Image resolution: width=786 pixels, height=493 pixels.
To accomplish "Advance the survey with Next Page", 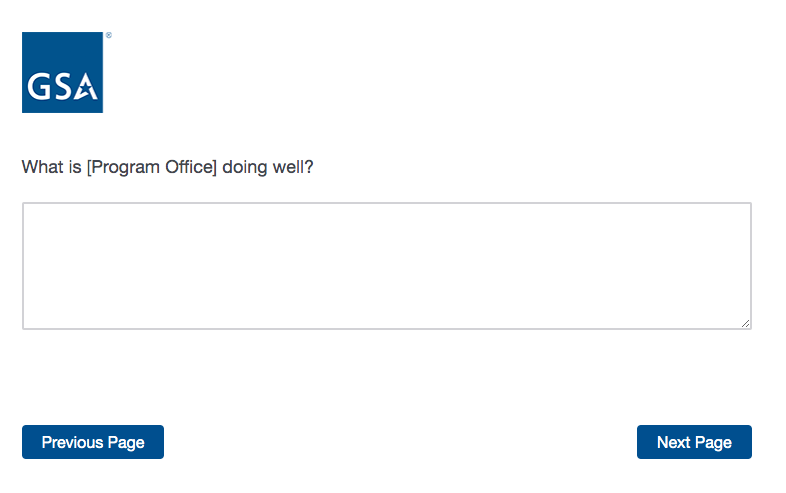I will point(694,442).
